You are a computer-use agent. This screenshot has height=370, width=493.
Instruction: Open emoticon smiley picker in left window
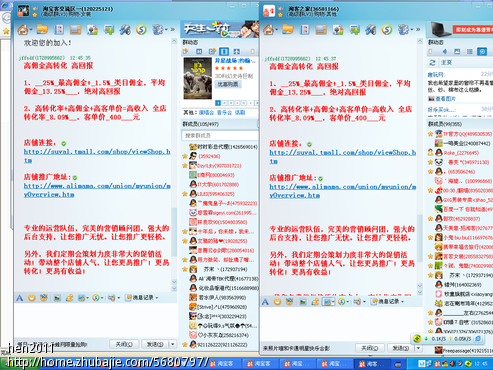tap(32, 298)
